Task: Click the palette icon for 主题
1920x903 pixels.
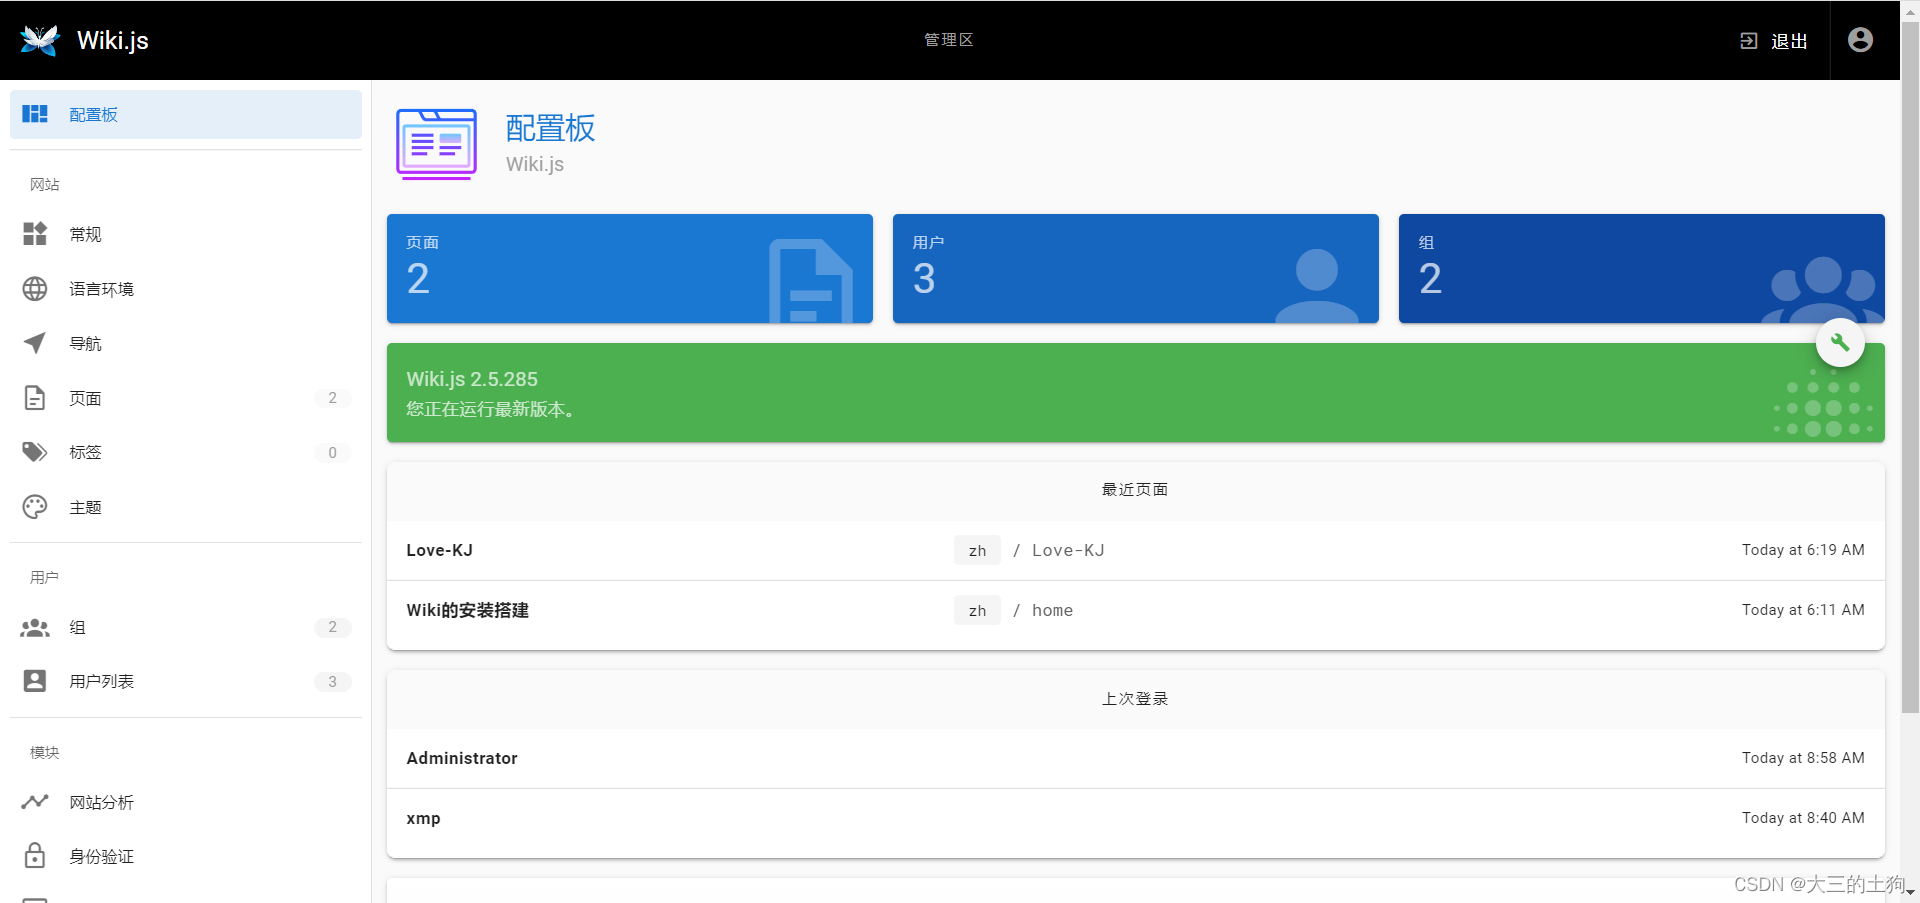Action: (x=35, y=507)
